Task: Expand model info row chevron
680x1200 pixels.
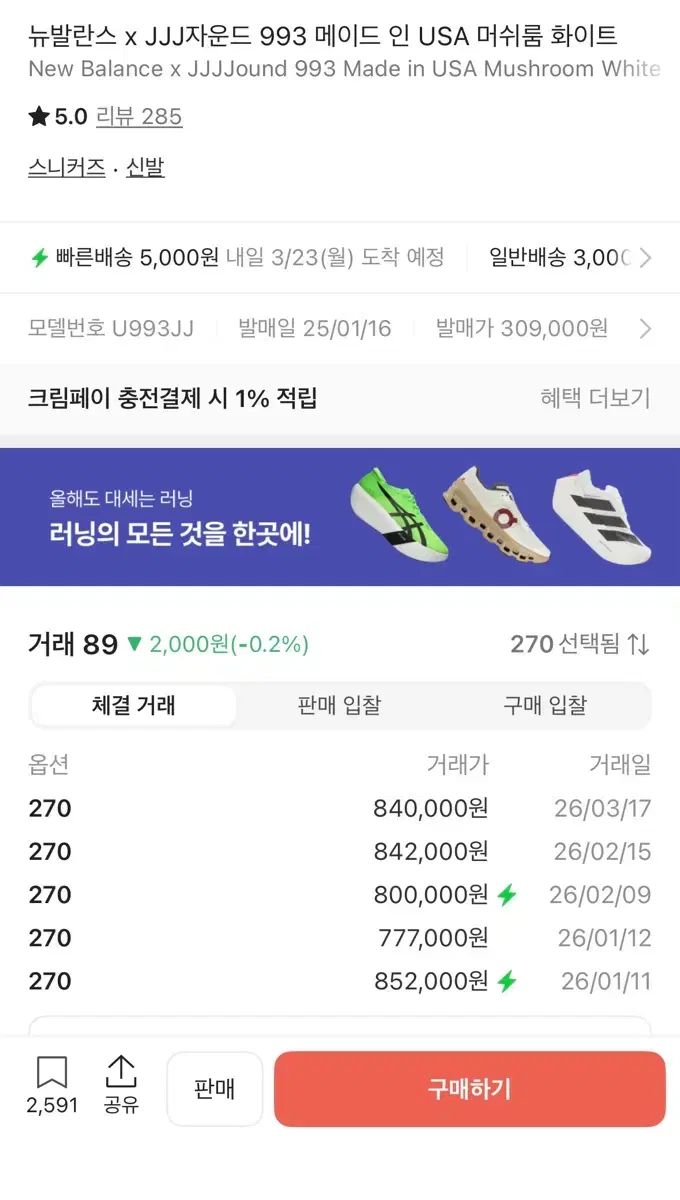Action: pos(645,329)
